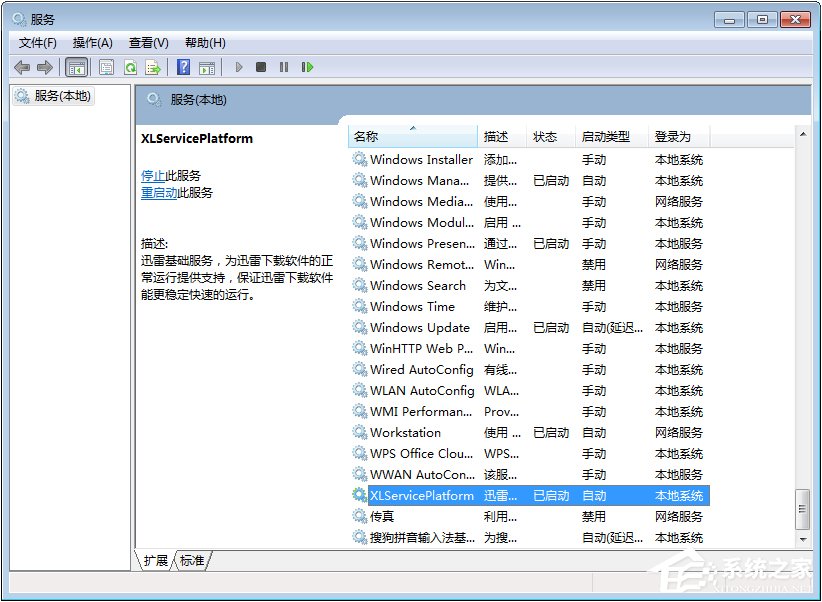Open the 查看(V) menu
This screenshot has height=602, width=822.
(x=147, y=42)
